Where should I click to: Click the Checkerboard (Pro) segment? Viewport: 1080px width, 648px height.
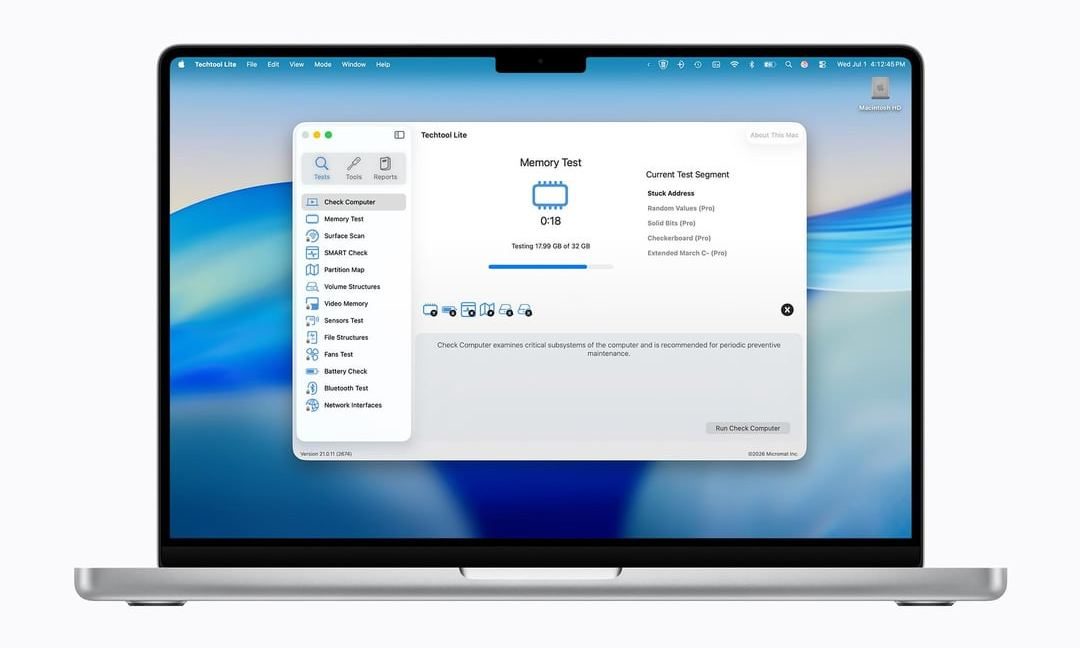679,238
